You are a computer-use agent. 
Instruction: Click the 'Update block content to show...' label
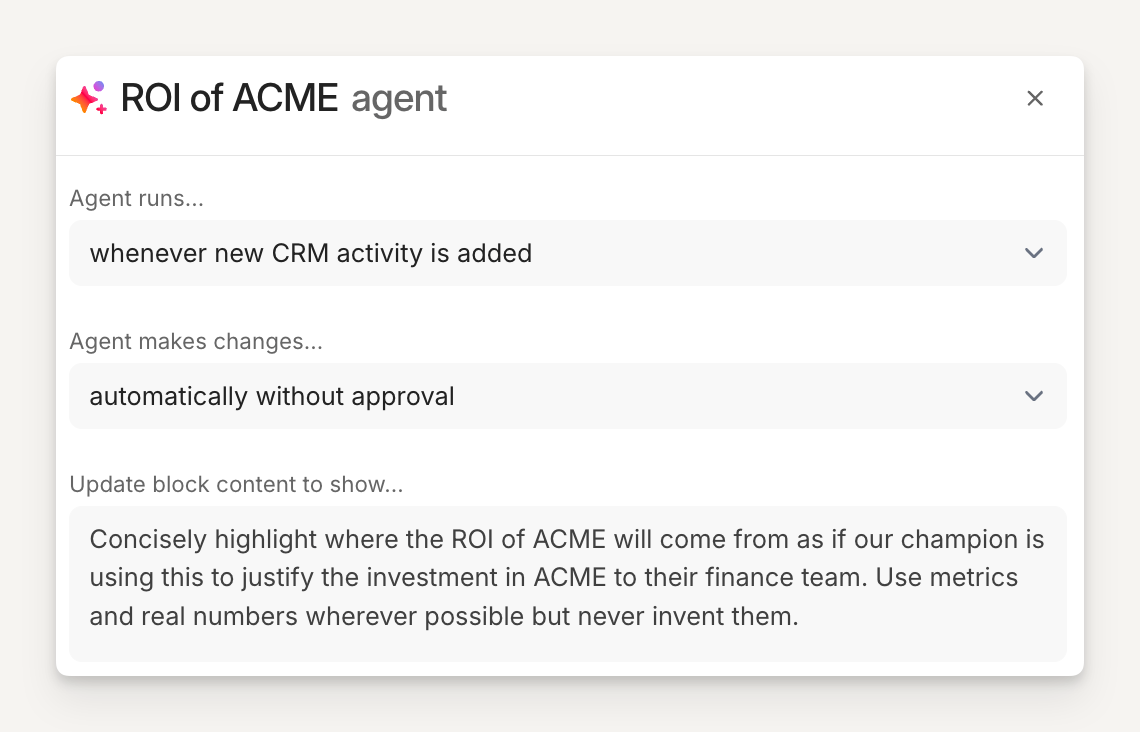236,485
